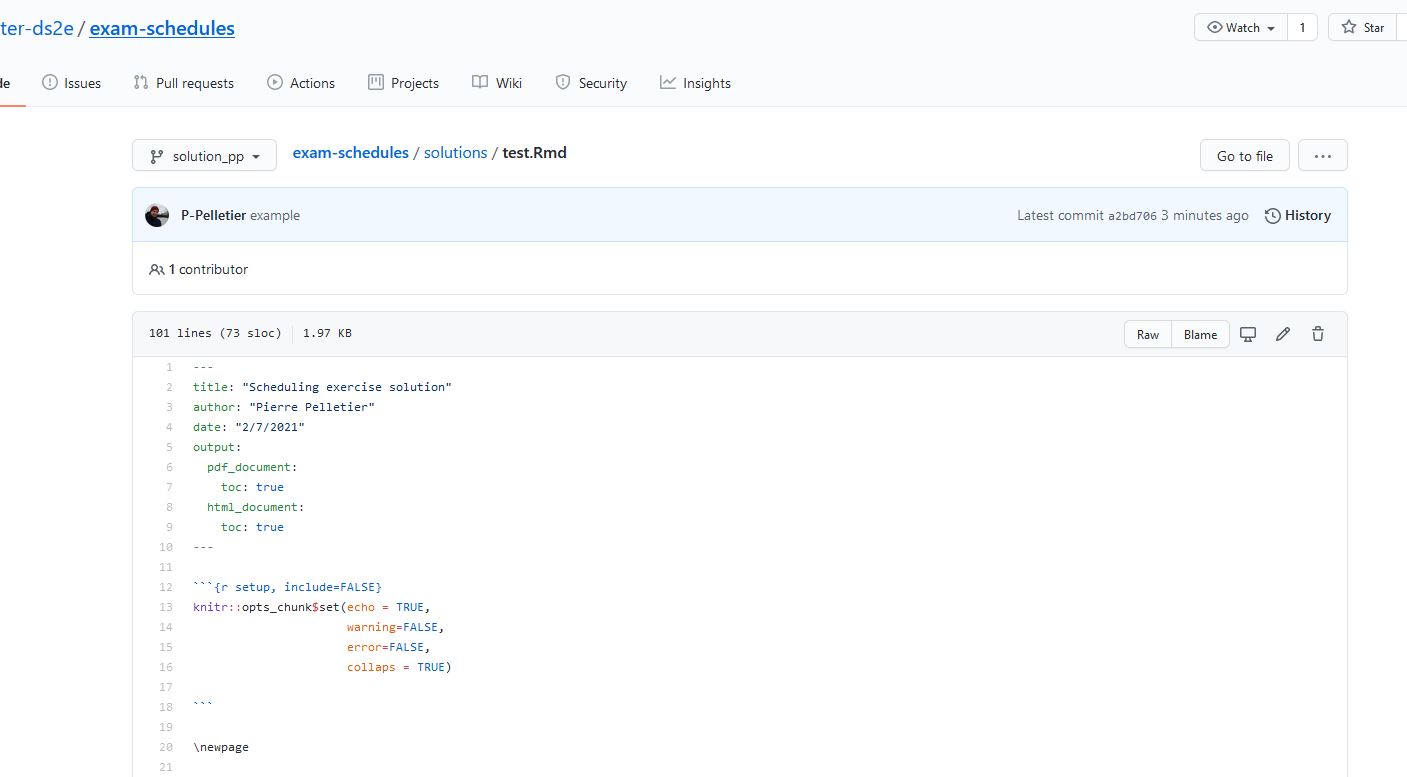Click the Blame button
1407x777 pixels.
coord(1200,334)
